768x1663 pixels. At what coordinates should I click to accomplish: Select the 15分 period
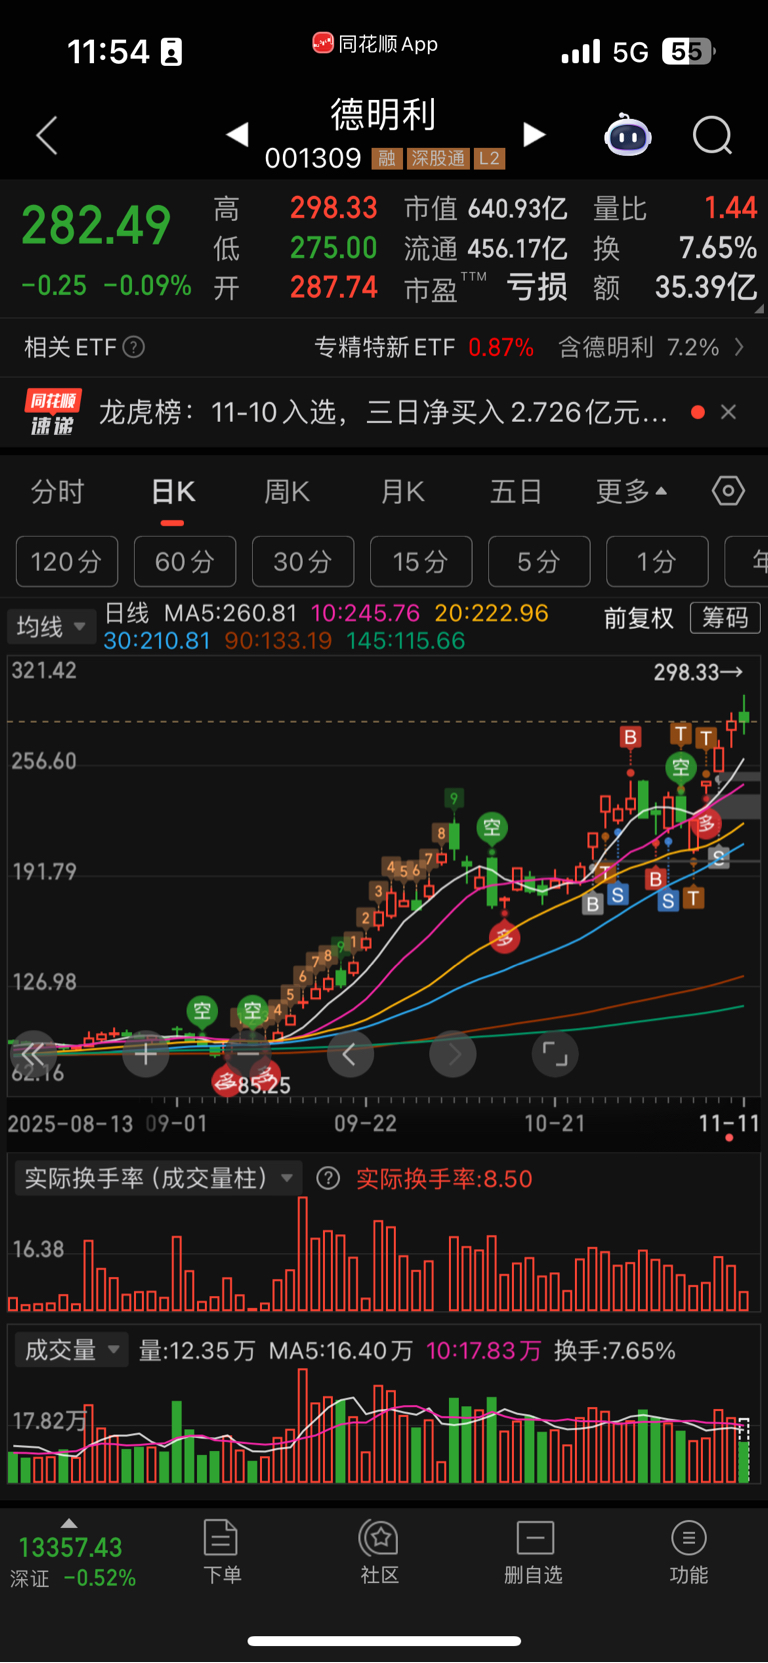(x=421, y=562)
